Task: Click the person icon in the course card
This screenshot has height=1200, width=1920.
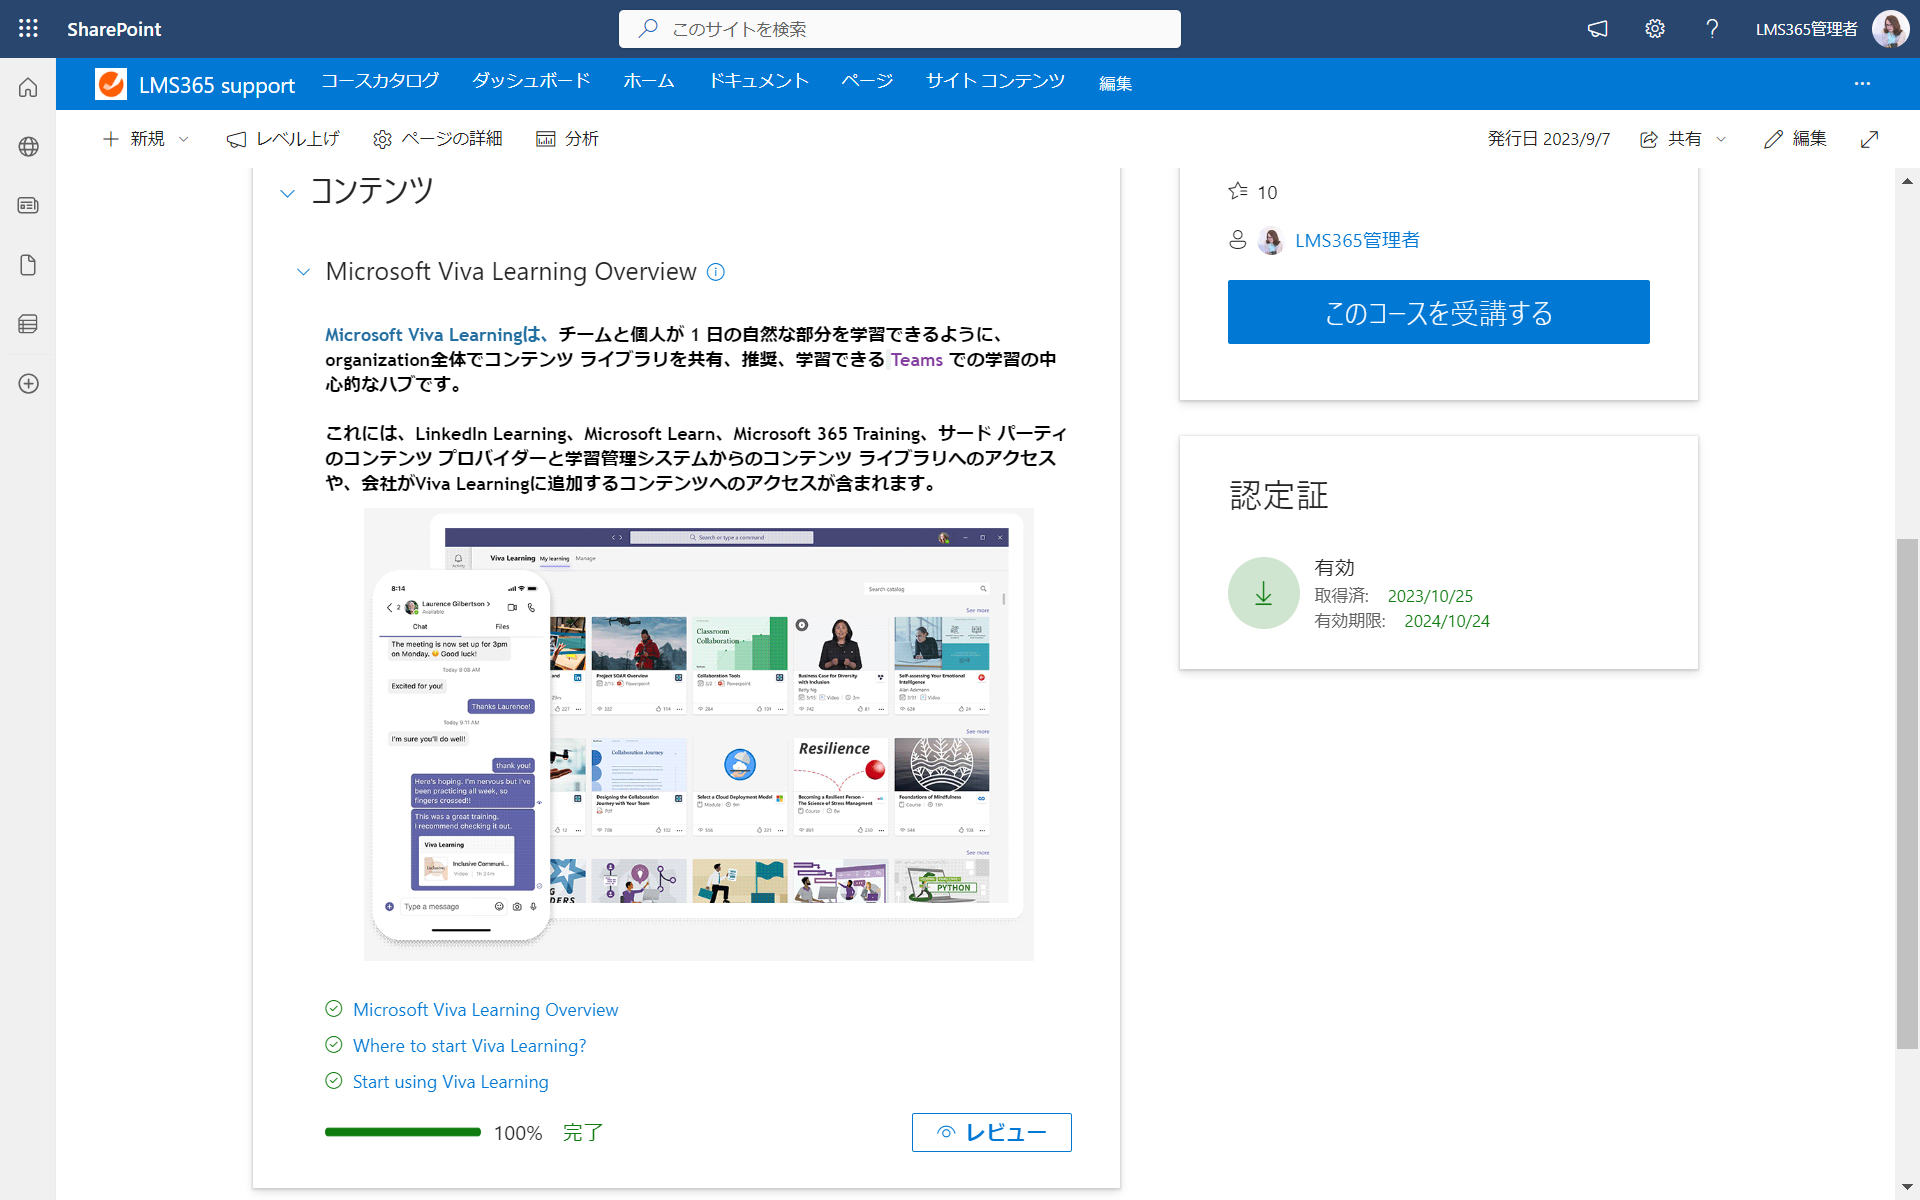Action: point(1237,240)
